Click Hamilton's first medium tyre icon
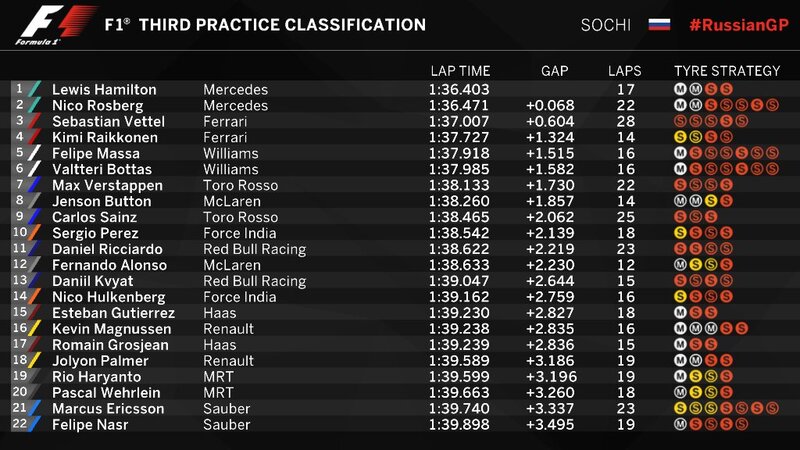 (x=680, y=89)
